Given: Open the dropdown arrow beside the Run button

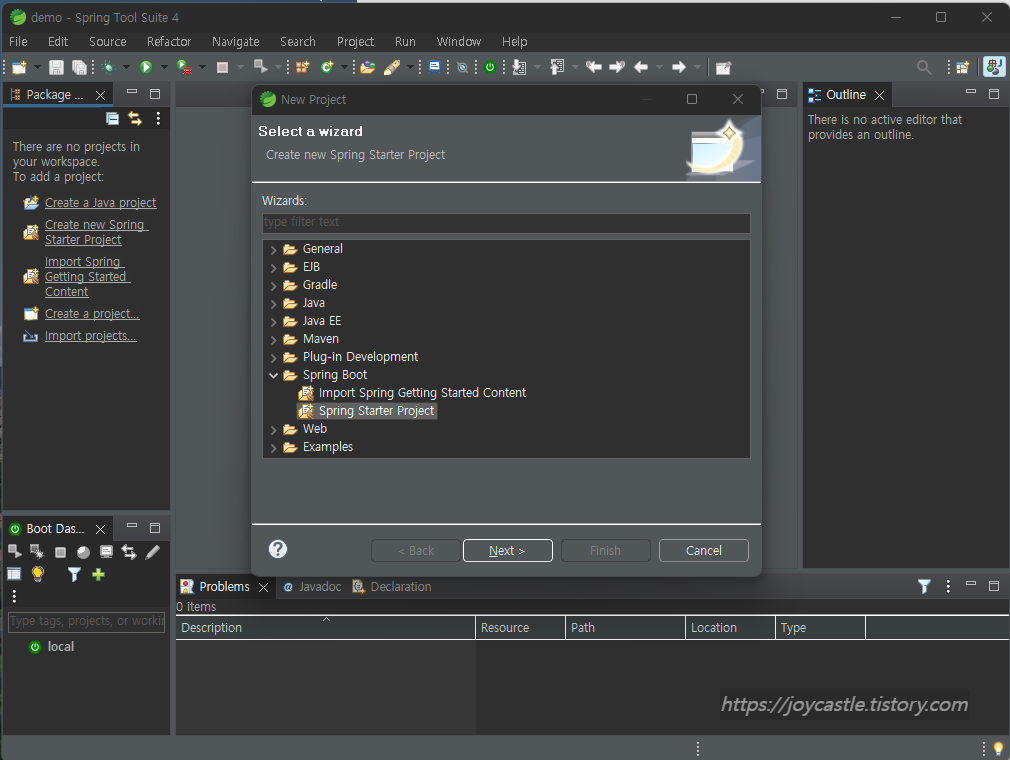Looking at the screenshot, I should click(164, 67).
